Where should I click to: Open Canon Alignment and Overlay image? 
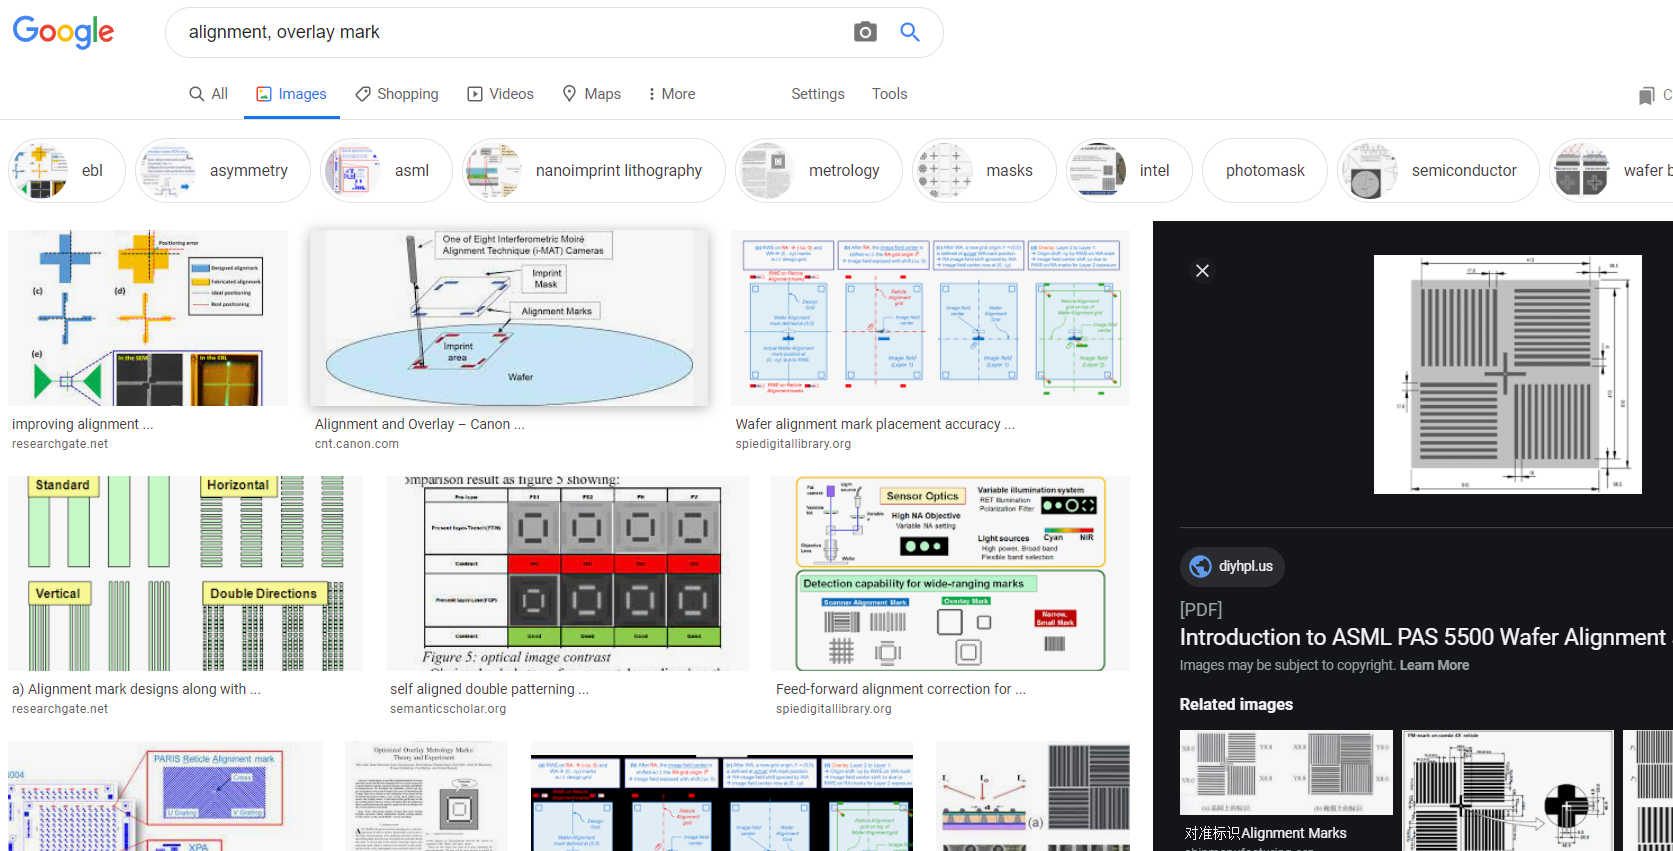click(509, 318)
